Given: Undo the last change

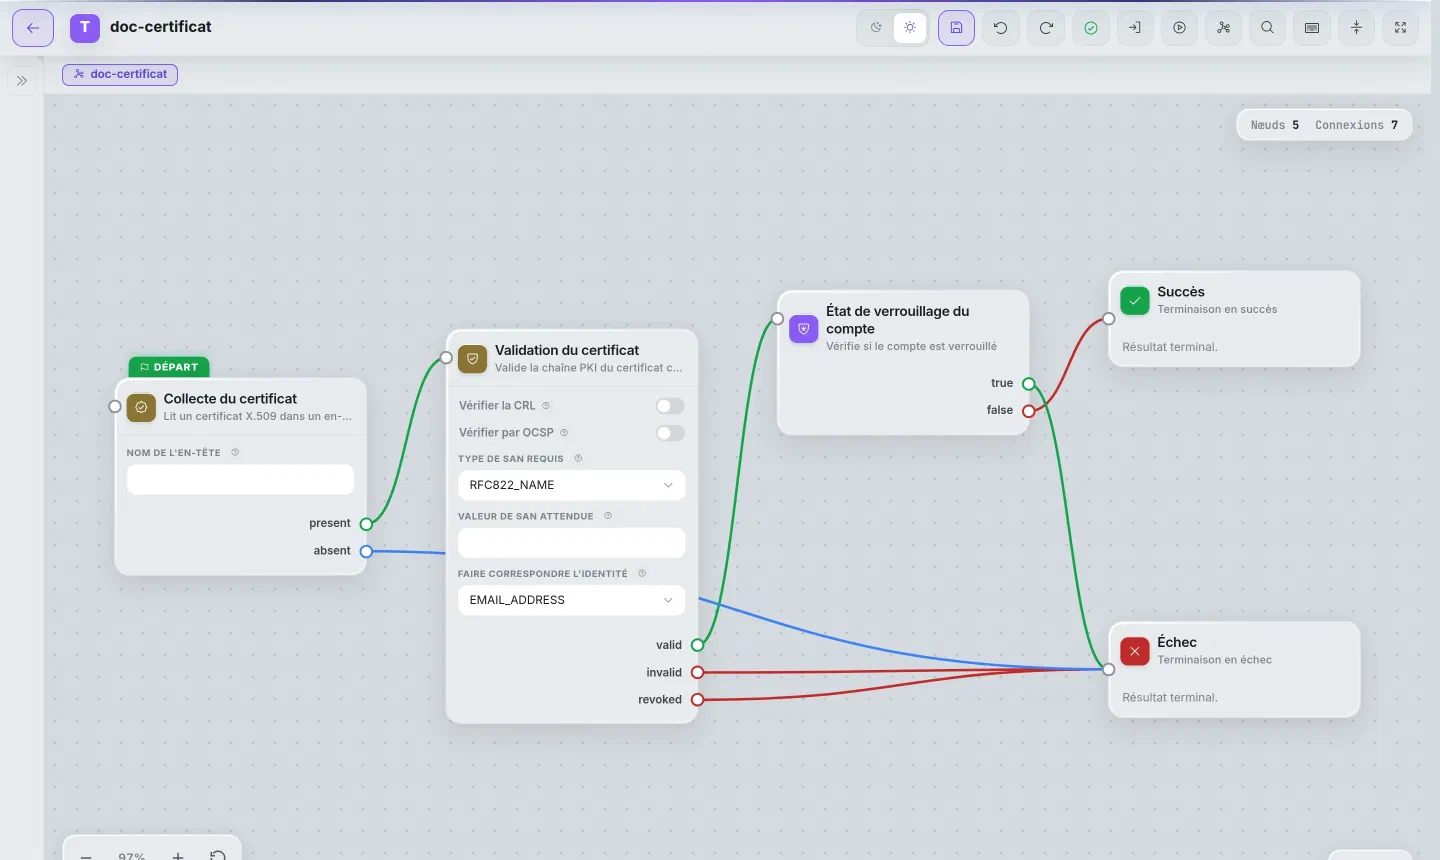Looking at the screenshot, I should pyautogui.click(x=1001, y=27).
